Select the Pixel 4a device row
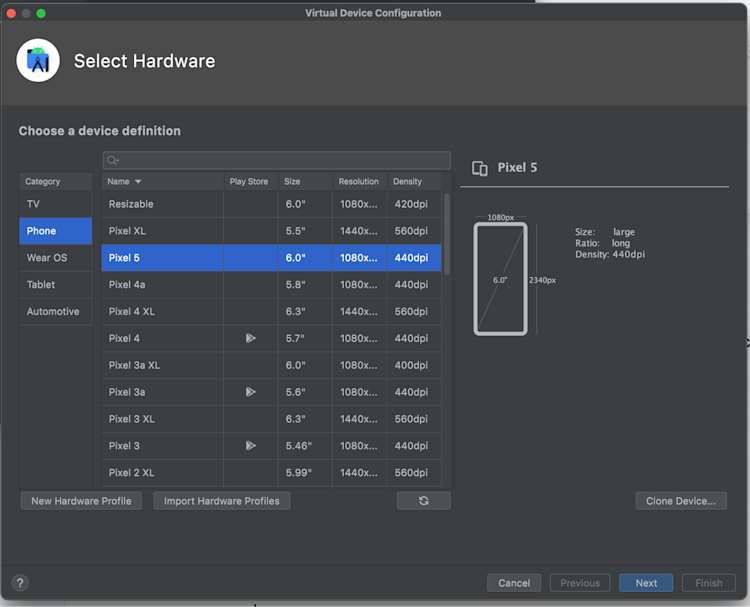The height and width of the screenshot is (607, 750). pyautogui.click(x=271, y=285)
